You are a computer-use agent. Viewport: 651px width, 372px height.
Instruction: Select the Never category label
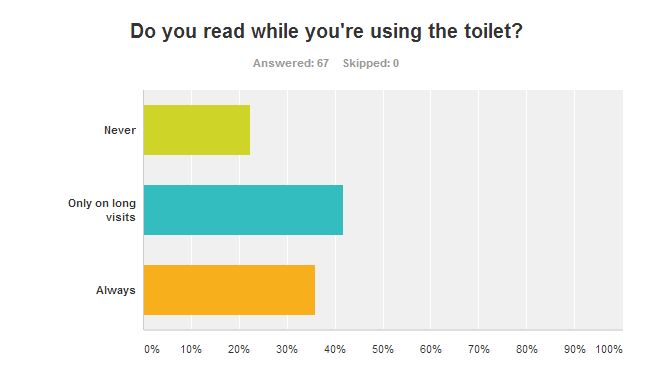pos(120,130)
